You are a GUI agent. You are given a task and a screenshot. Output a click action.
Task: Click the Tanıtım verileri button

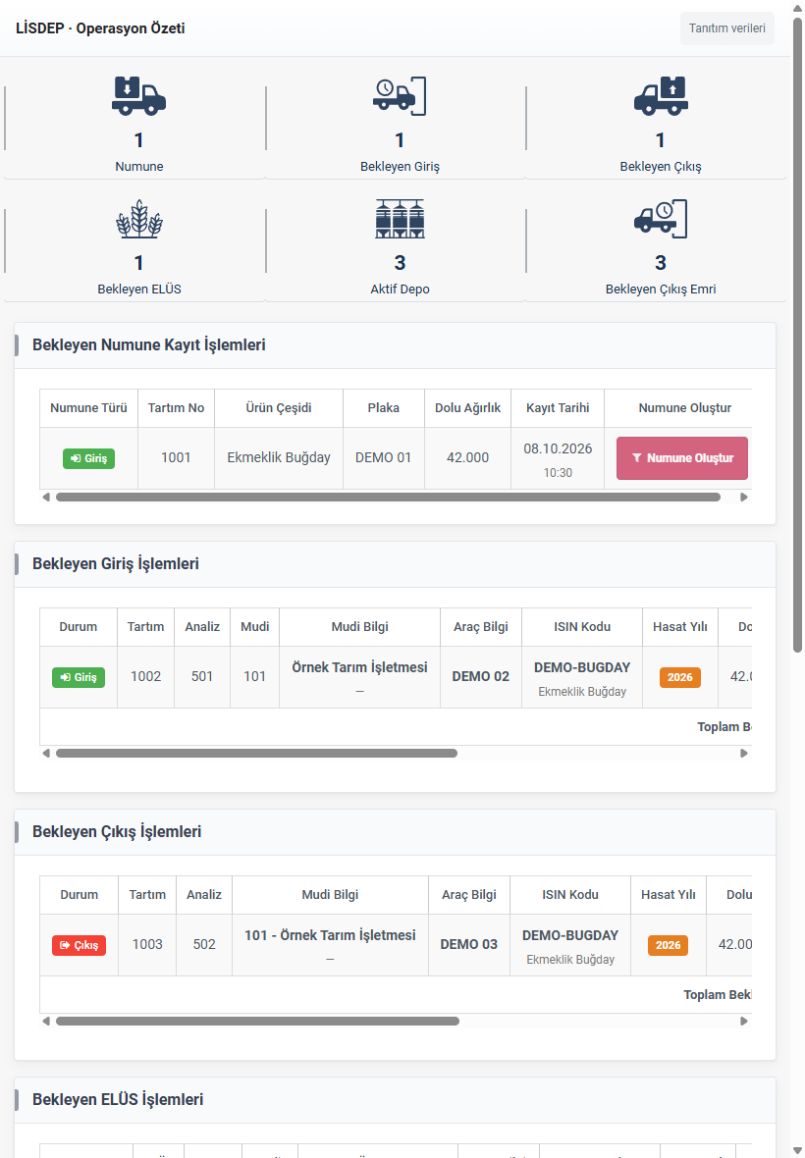click(x=727, y=28)
